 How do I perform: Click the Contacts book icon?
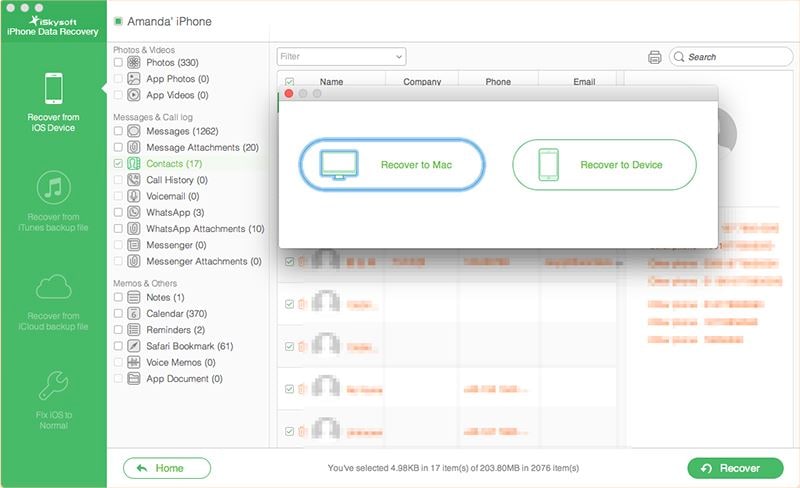tap(134, 163)
